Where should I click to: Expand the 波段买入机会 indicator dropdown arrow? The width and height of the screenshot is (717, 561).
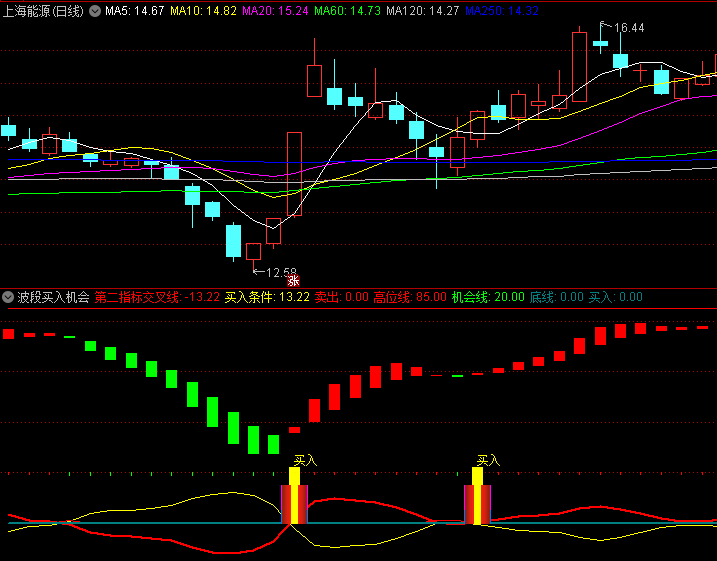(8, 297)
